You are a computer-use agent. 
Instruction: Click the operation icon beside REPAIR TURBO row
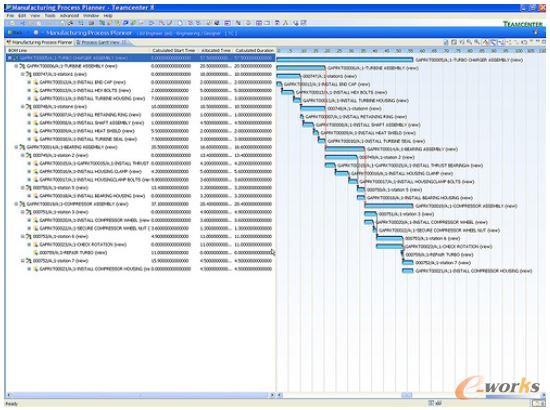[x=35, y=253]
